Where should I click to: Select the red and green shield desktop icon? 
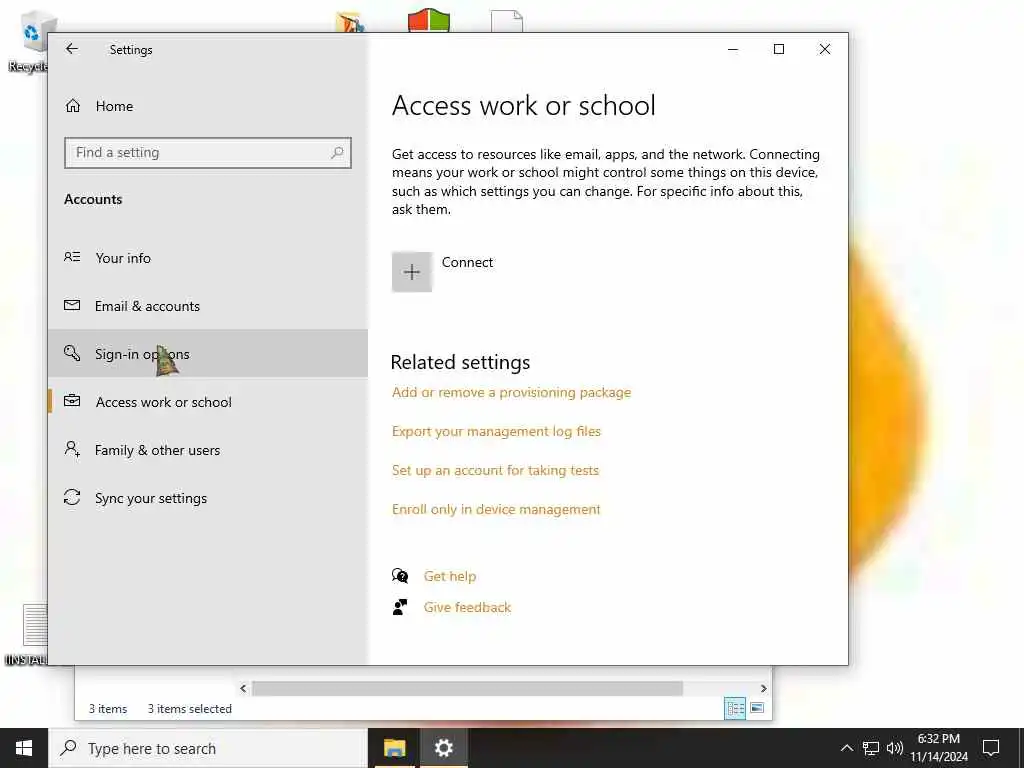tap(429, 20)
